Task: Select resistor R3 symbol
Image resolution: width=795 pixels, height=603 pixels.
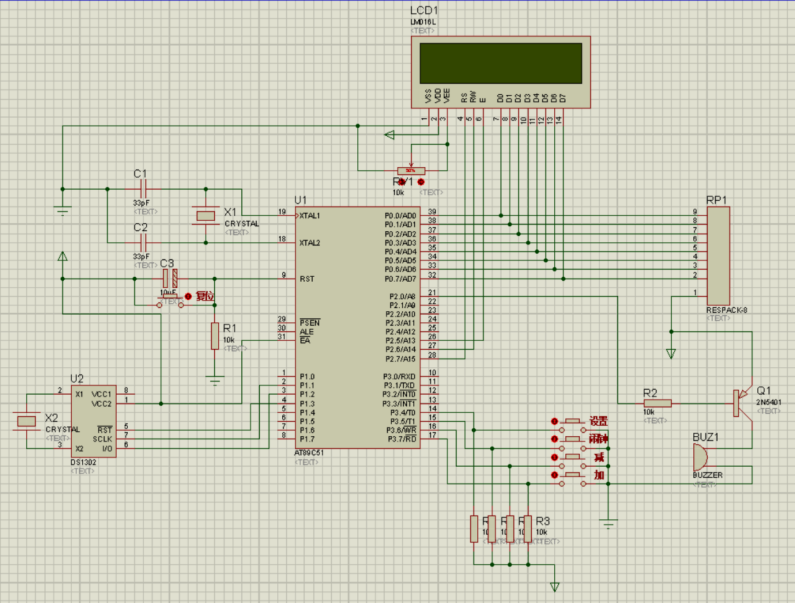Action: tap(528, 529)
